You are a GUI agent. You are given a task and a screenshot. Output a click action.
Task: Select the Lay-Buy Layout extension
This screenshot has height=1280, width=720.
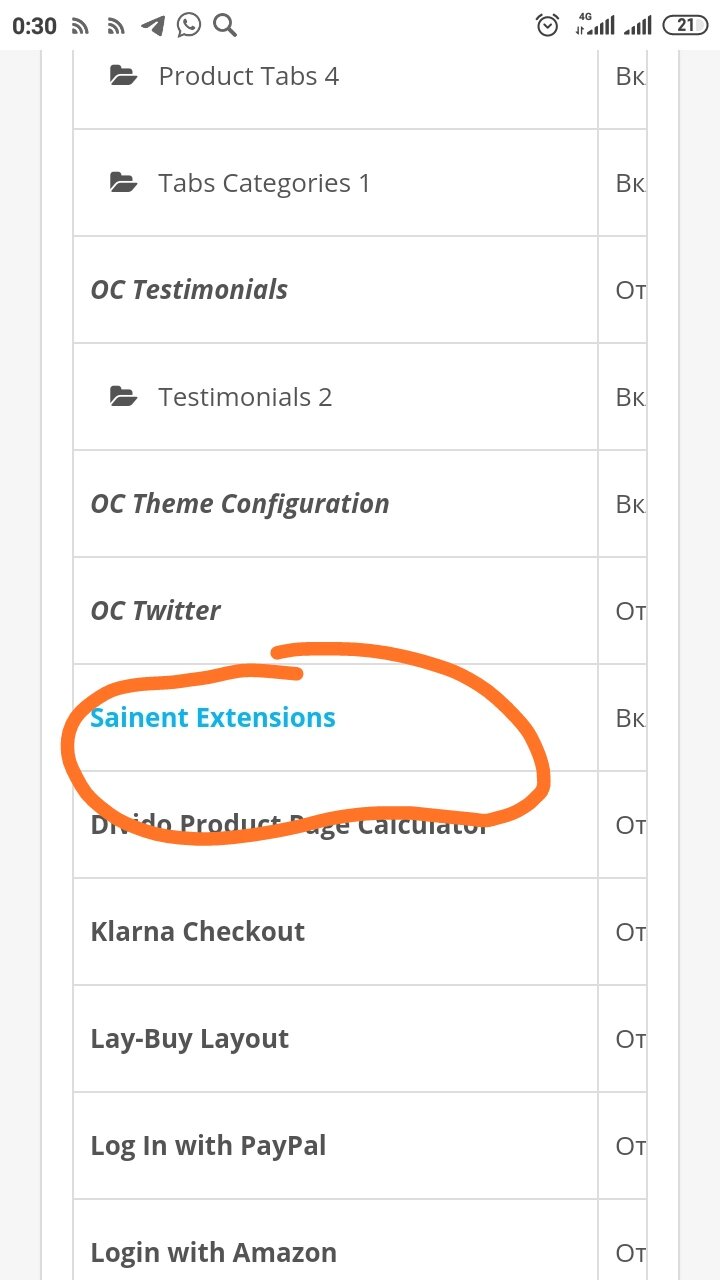[x=190, y=1039]
